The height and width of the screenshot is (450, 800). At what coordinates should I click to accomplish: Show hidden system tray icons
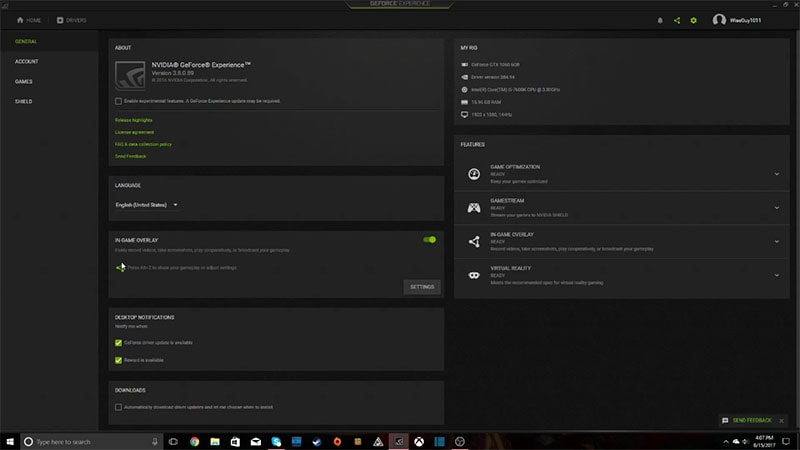[726, 441]
